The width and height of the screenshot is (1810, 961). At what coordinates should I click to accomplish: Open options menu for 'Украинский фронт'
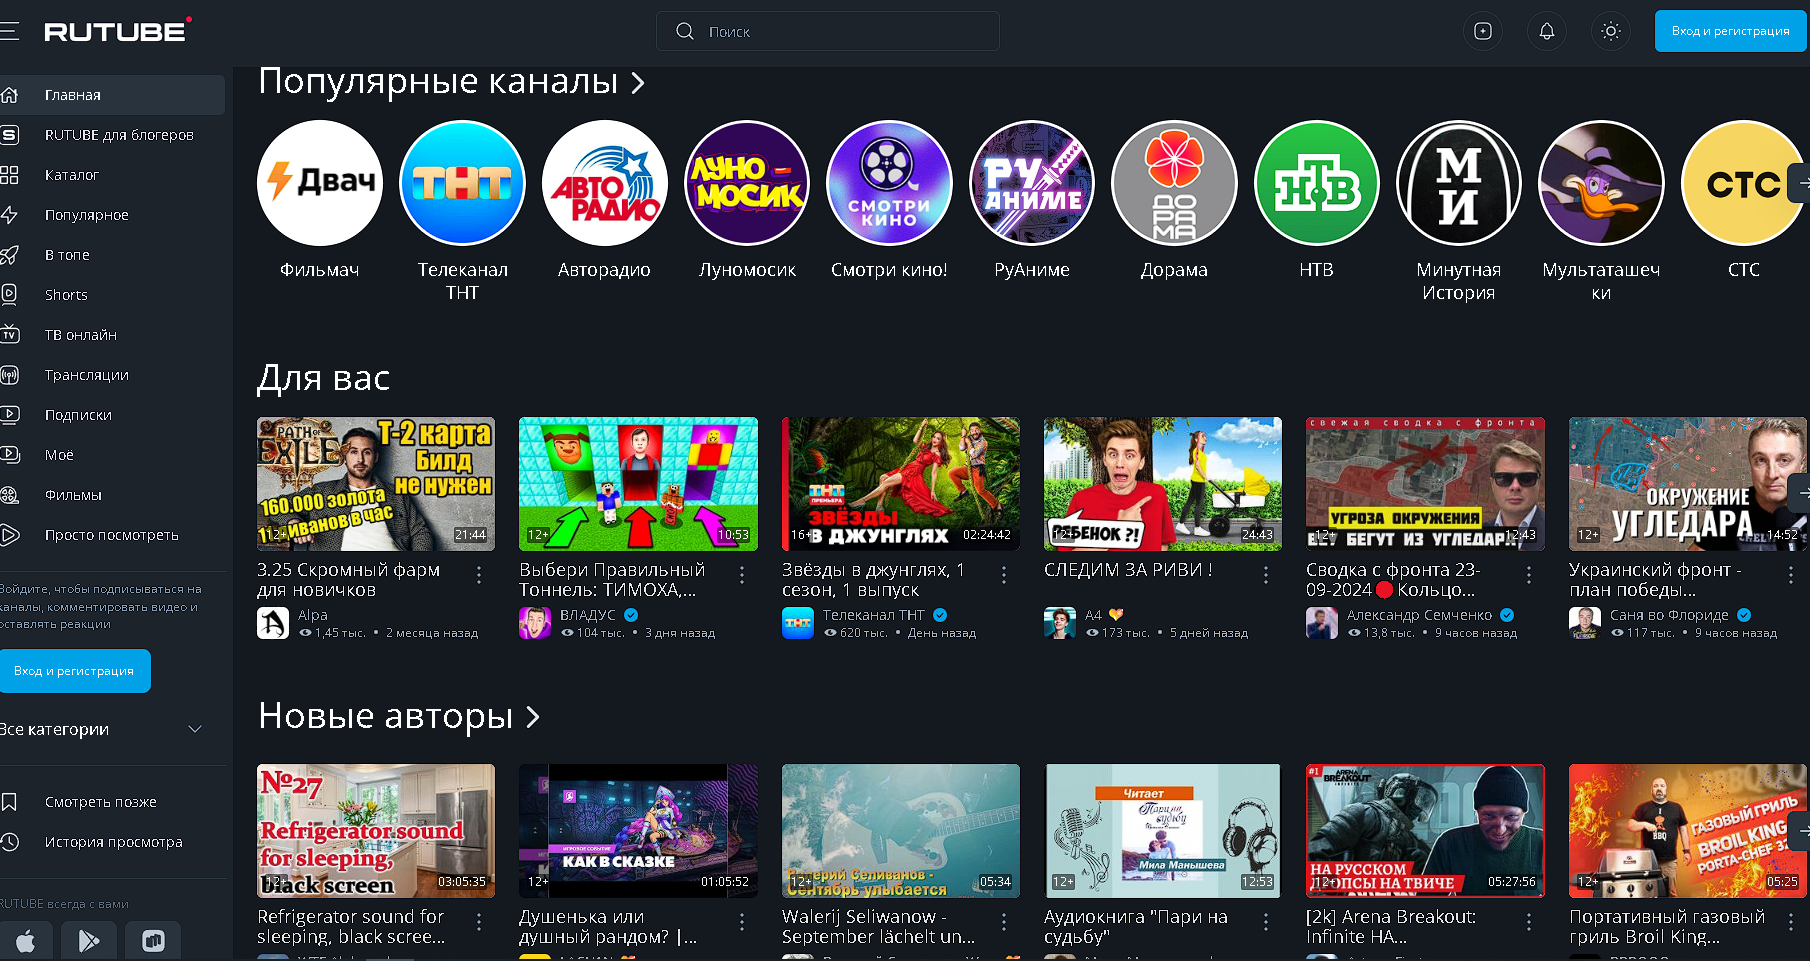[1791, 575]
